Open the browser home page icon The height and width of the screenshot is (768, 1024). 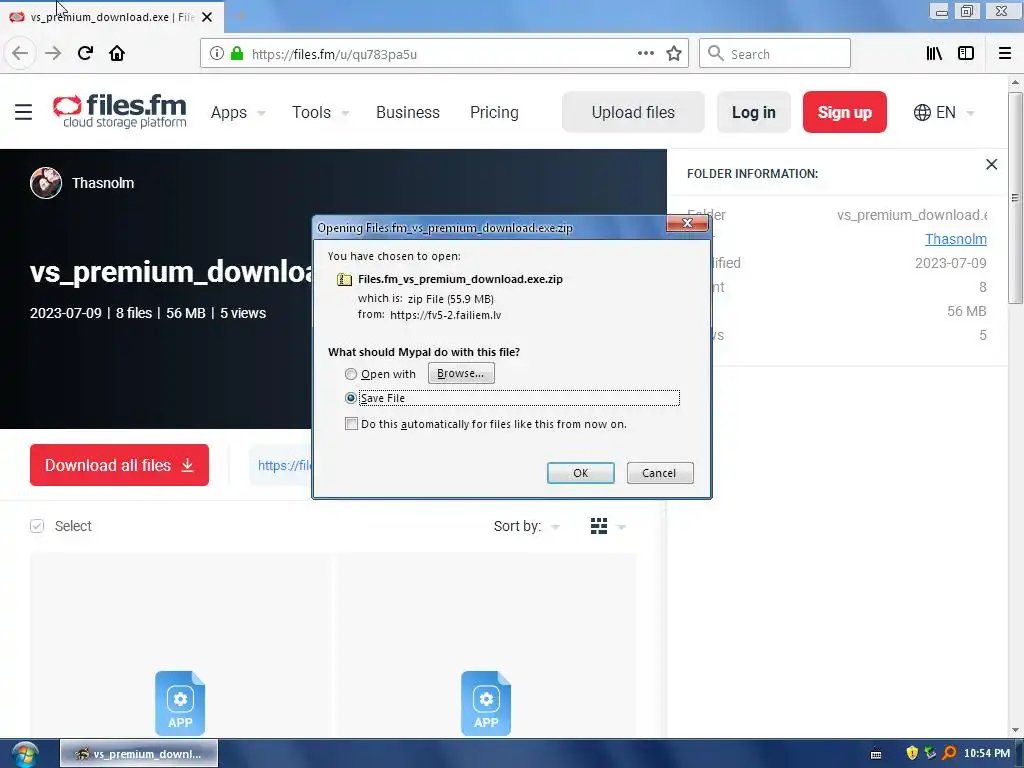(x=117, y=54)
